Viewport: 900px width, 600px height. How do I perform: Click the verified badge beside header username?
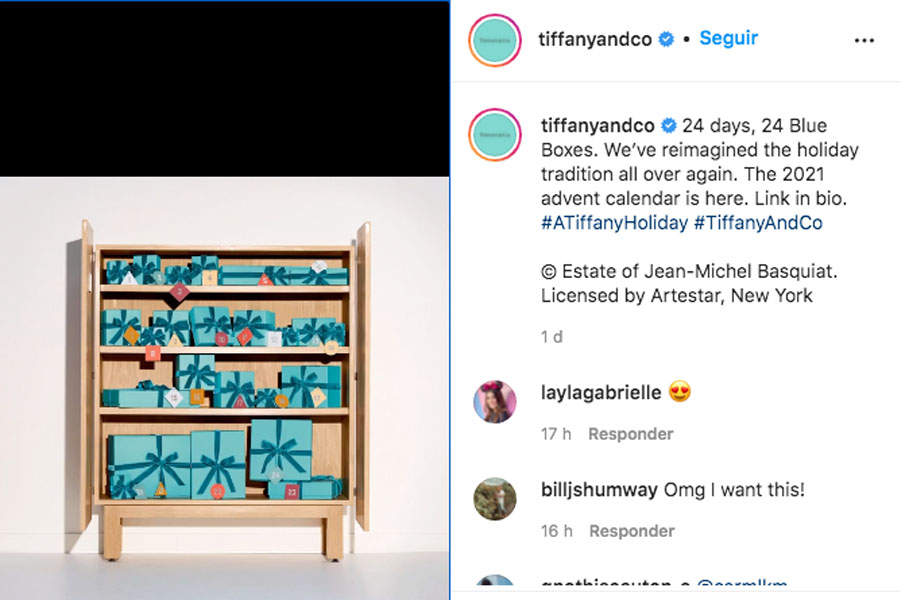pyautogui.click(x=666, y=39)
